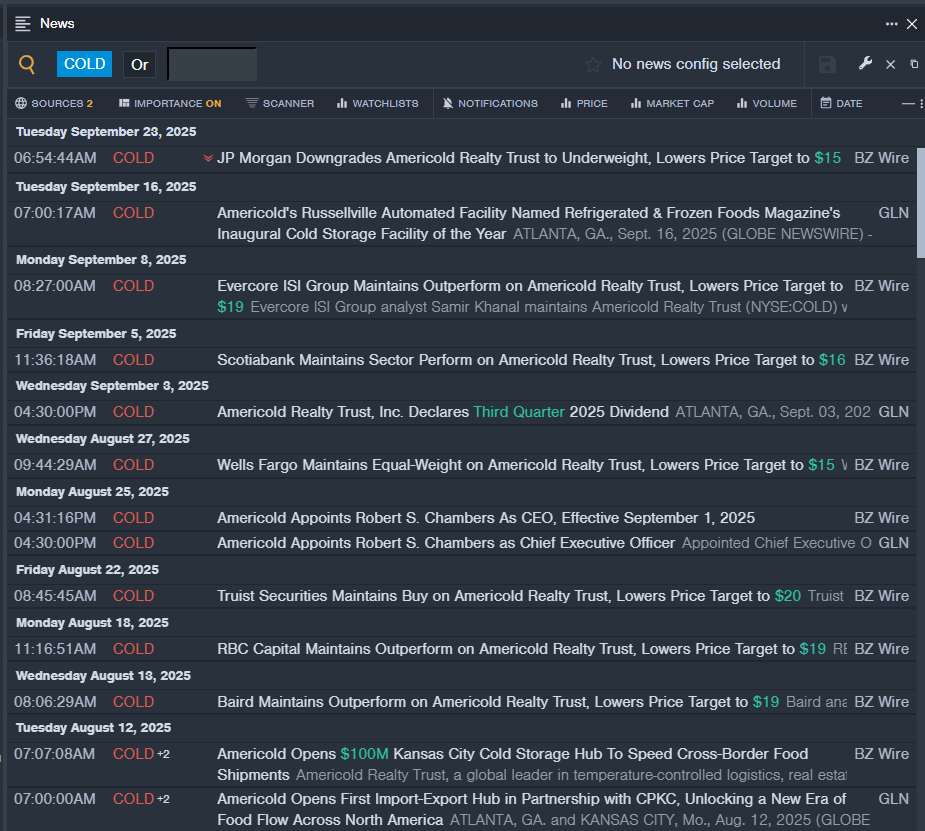
Task: Click the empty symbol search input field
Action: click(x=212, y=64)
